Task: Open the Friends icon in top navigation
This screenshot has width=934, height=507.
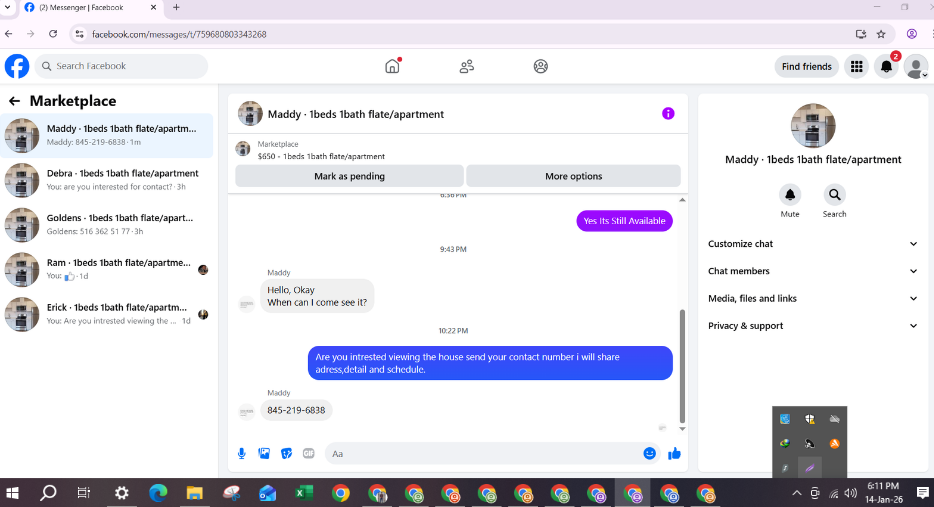Action: click(x=466, y=66)
